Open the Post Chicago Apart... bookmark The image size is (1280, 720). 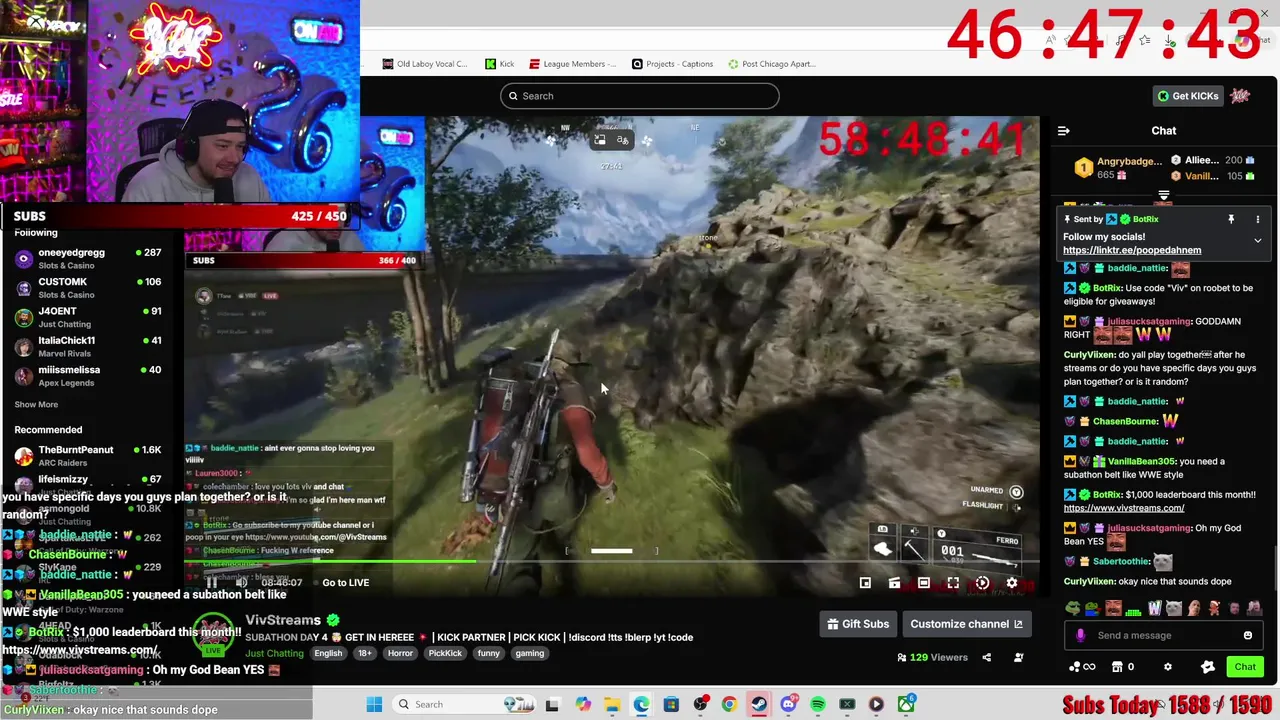(x=772, y=64)
